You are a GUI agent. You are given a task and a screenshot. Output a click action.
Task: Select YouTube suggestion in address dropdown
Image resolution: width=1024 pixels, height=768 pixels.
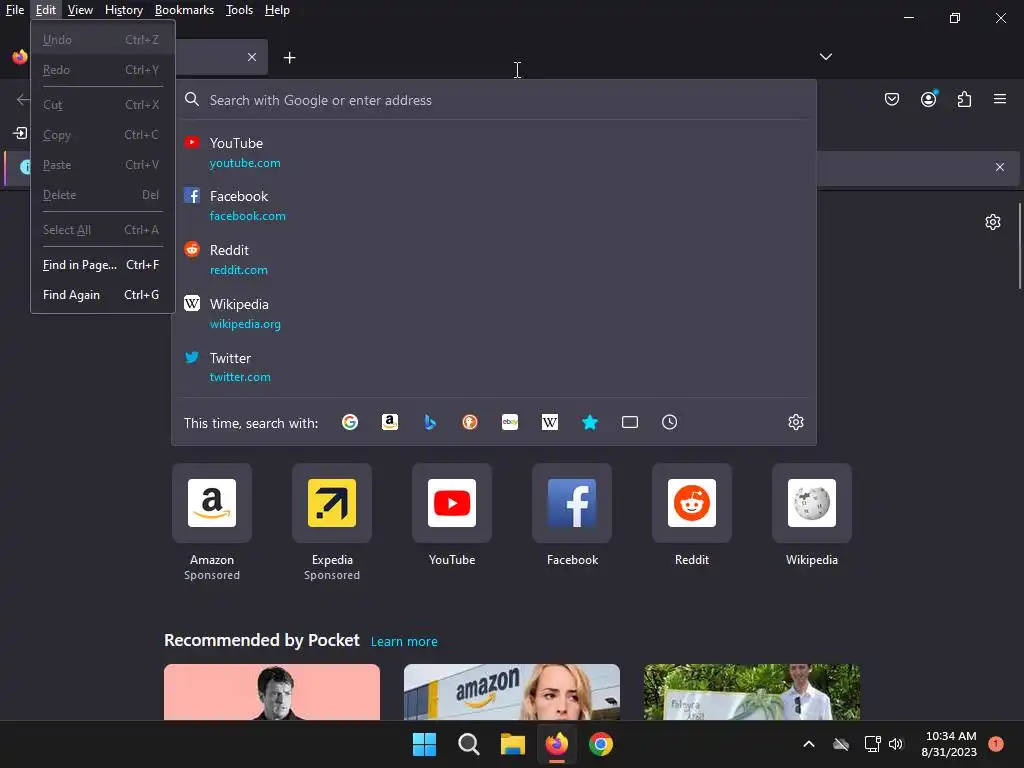coord(494,153)
